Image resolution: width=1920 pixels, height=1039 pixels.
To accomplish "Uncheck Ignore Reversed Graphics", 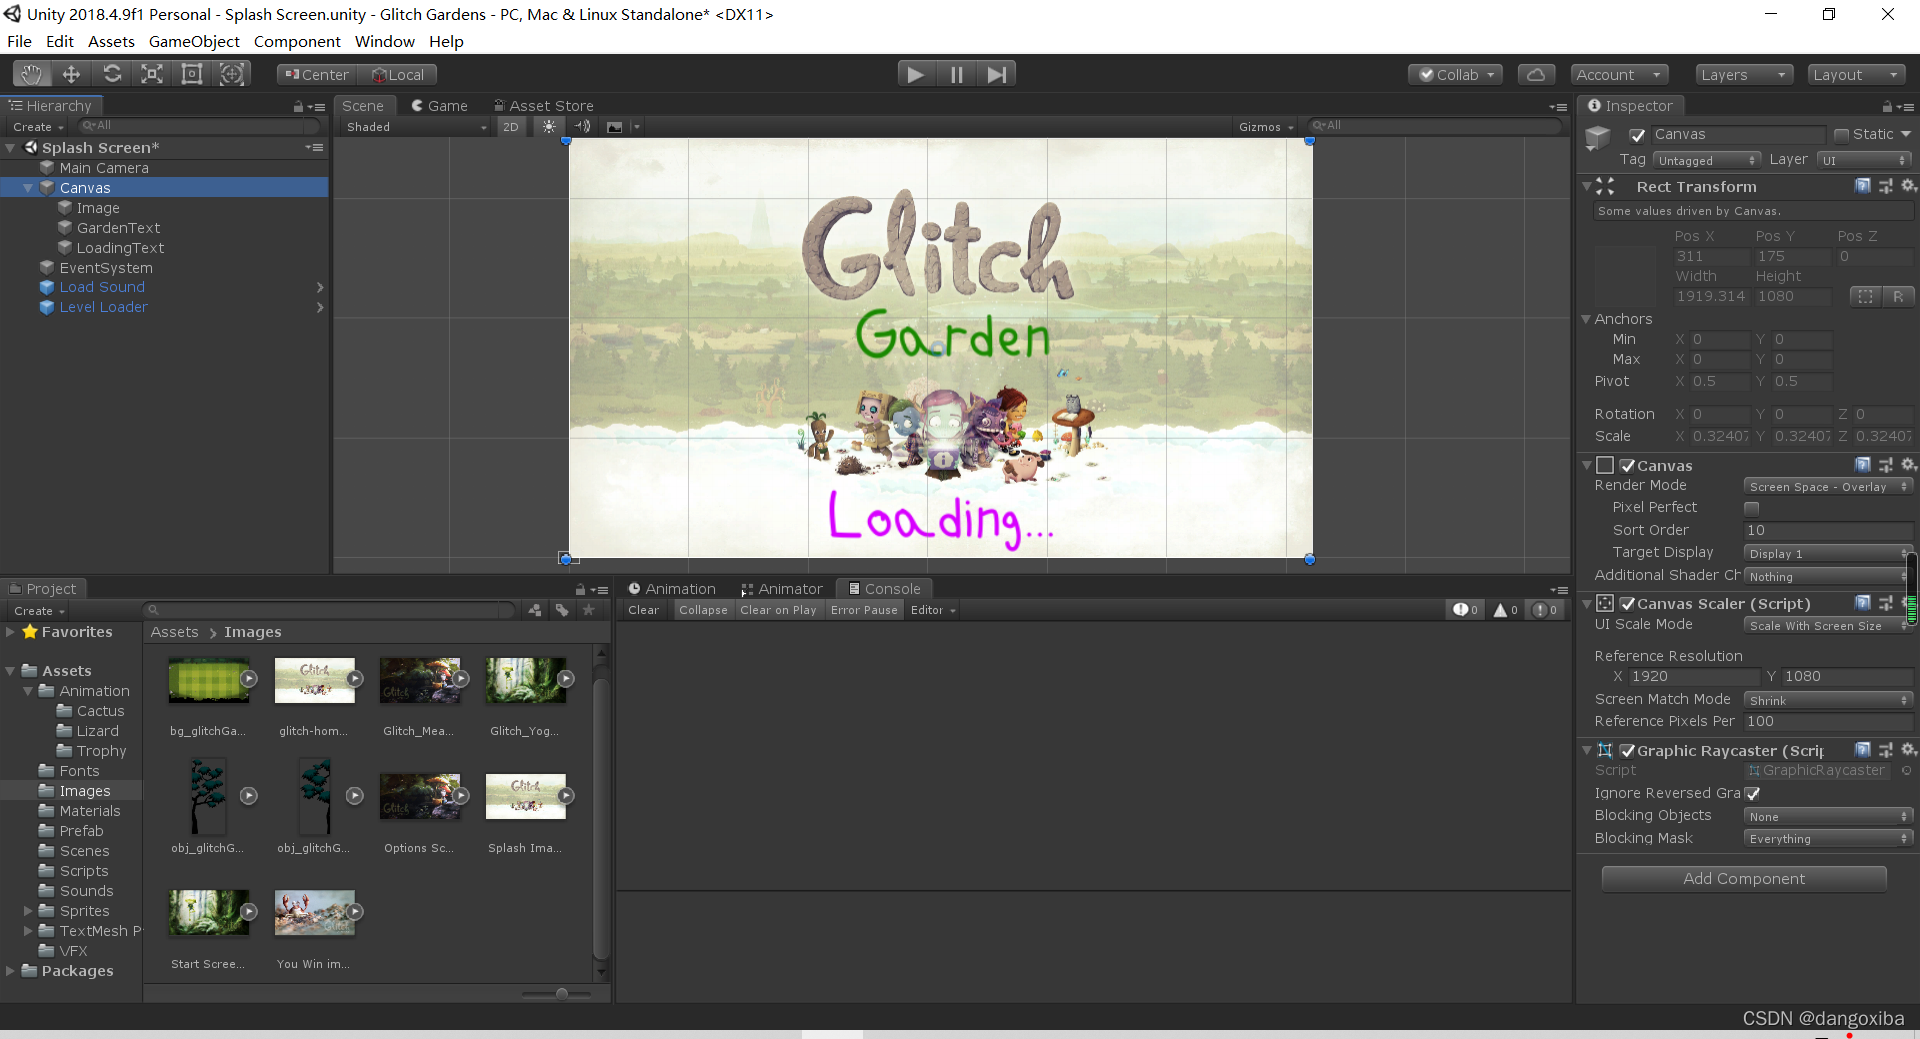I will [1752, 793].
